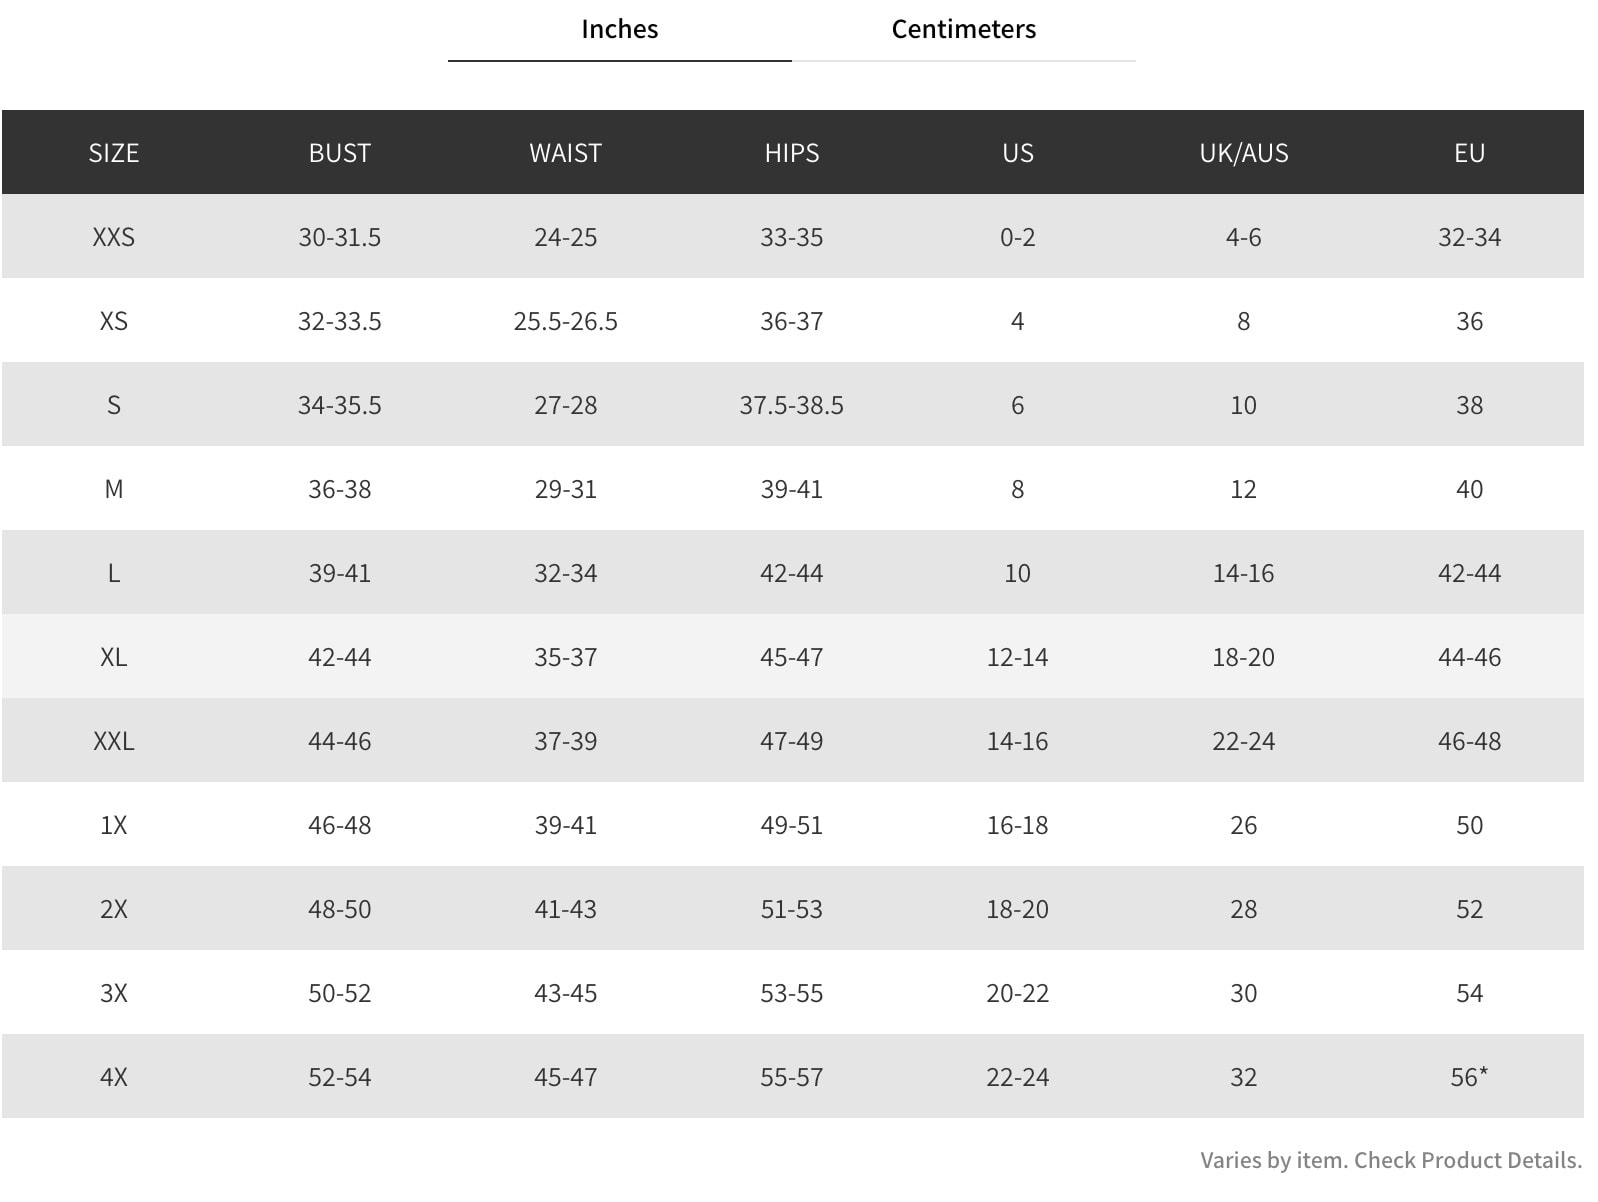Image resolution: width=1598 pixels, height=1202 pixels.
Task: Click the BUST column header
Action: (x=340, y=152)
